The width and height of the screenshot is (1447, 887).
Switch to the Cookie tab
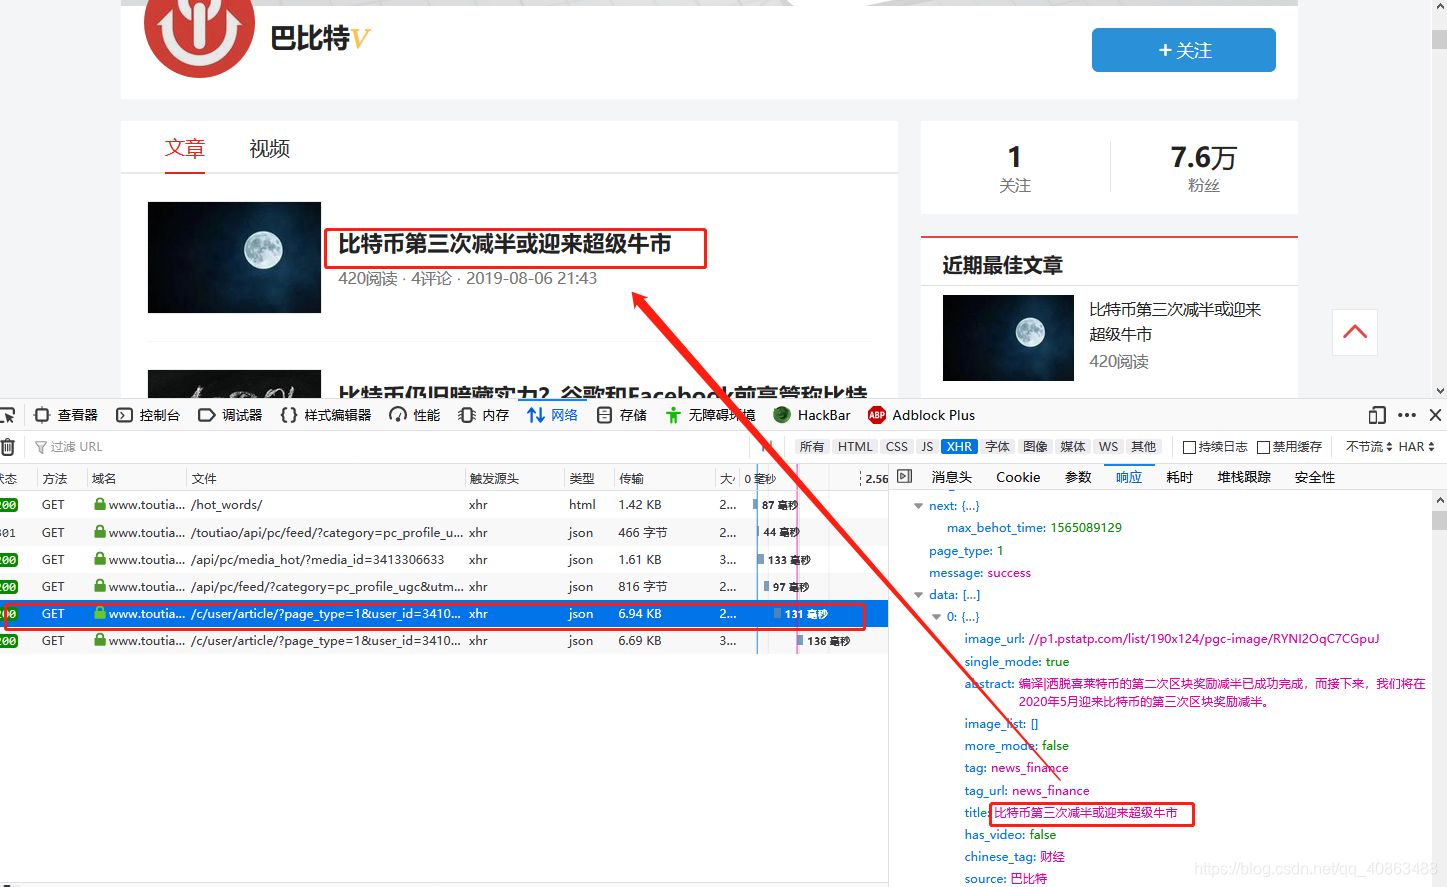pyautogui.click(x=1018, y=477)
